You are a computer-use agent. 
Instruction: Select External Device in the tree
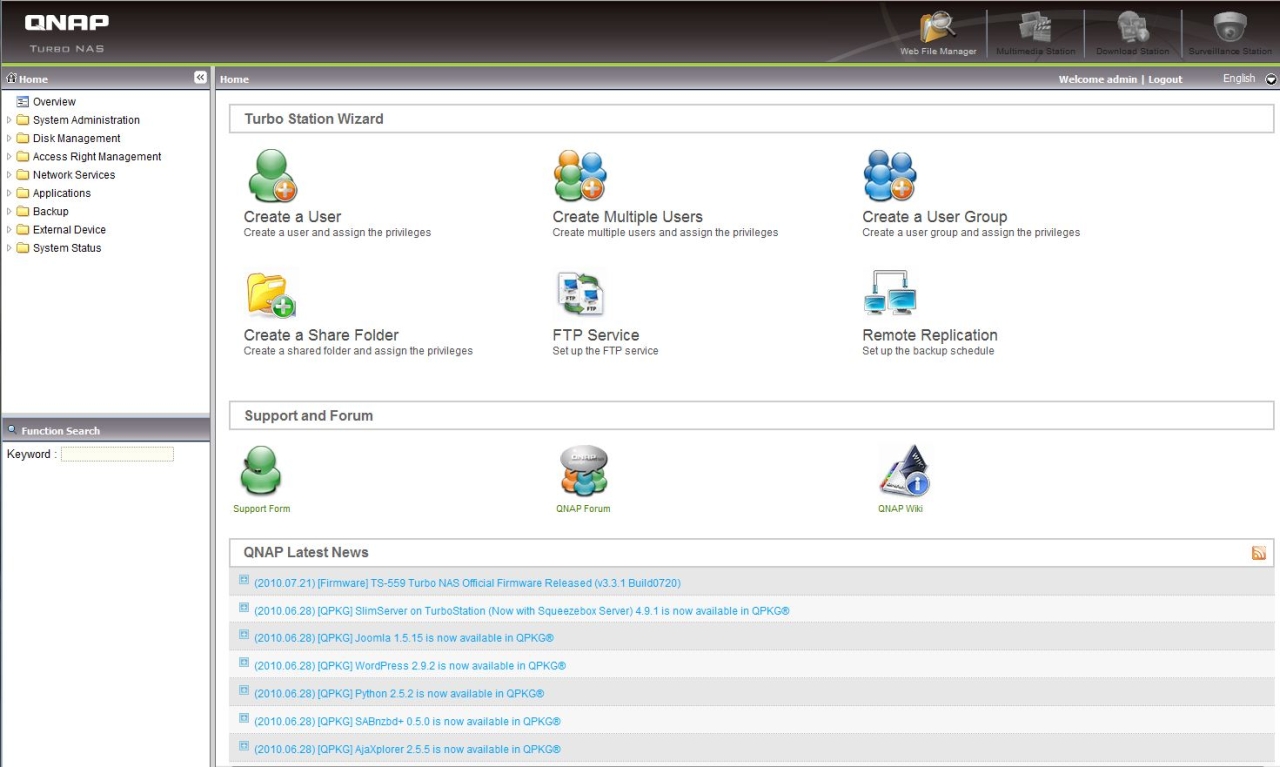pyautogui.click(x=69, y=230)
